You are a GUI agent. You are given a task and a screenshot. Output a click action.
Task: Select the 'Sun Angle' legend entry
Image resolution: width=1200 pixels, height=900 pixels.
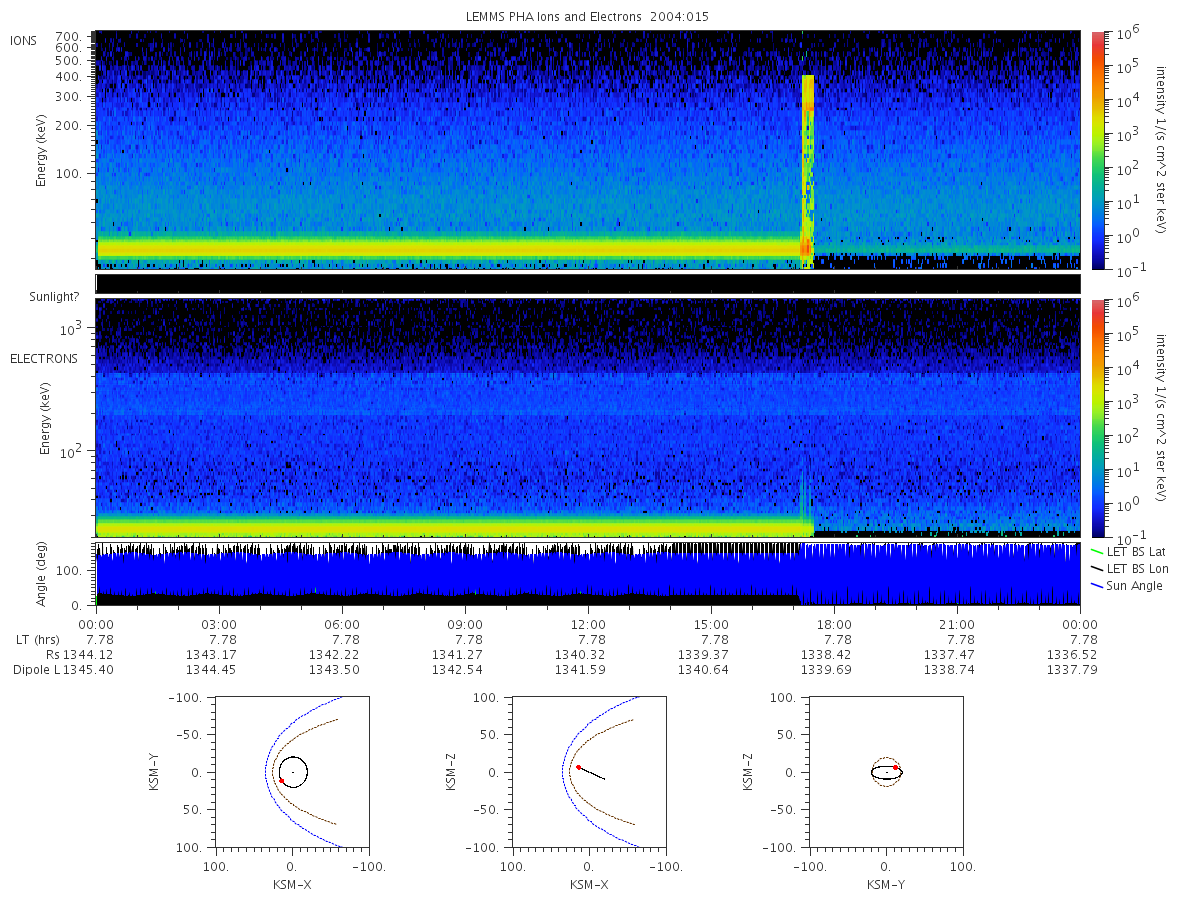tap(1125, 586)
